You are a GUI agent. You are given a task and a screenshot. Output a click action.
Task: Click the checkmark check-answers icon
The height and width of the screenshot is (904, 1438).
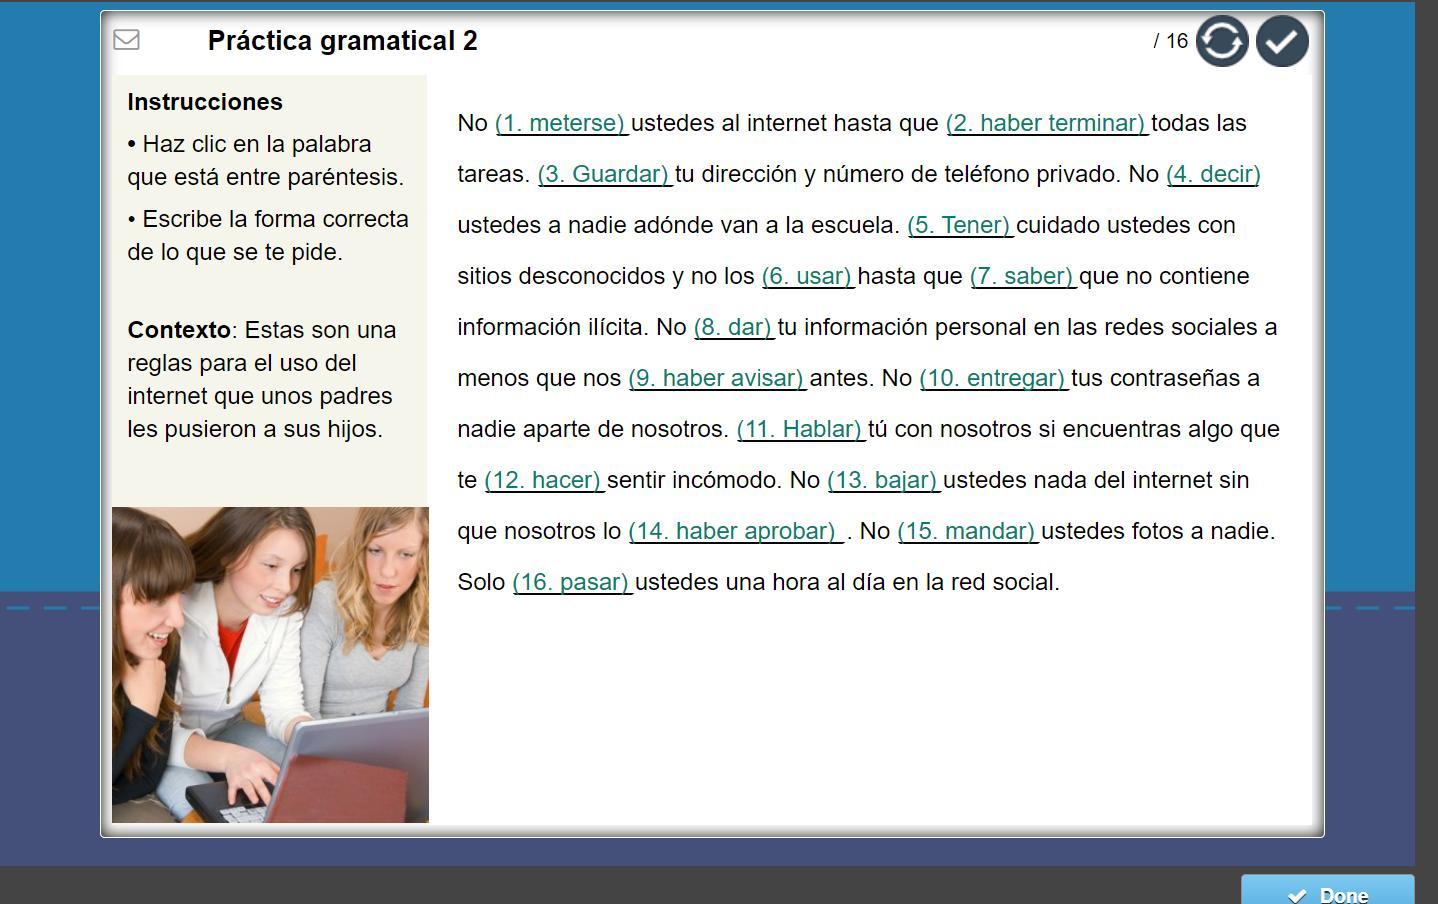point(1282,41)
